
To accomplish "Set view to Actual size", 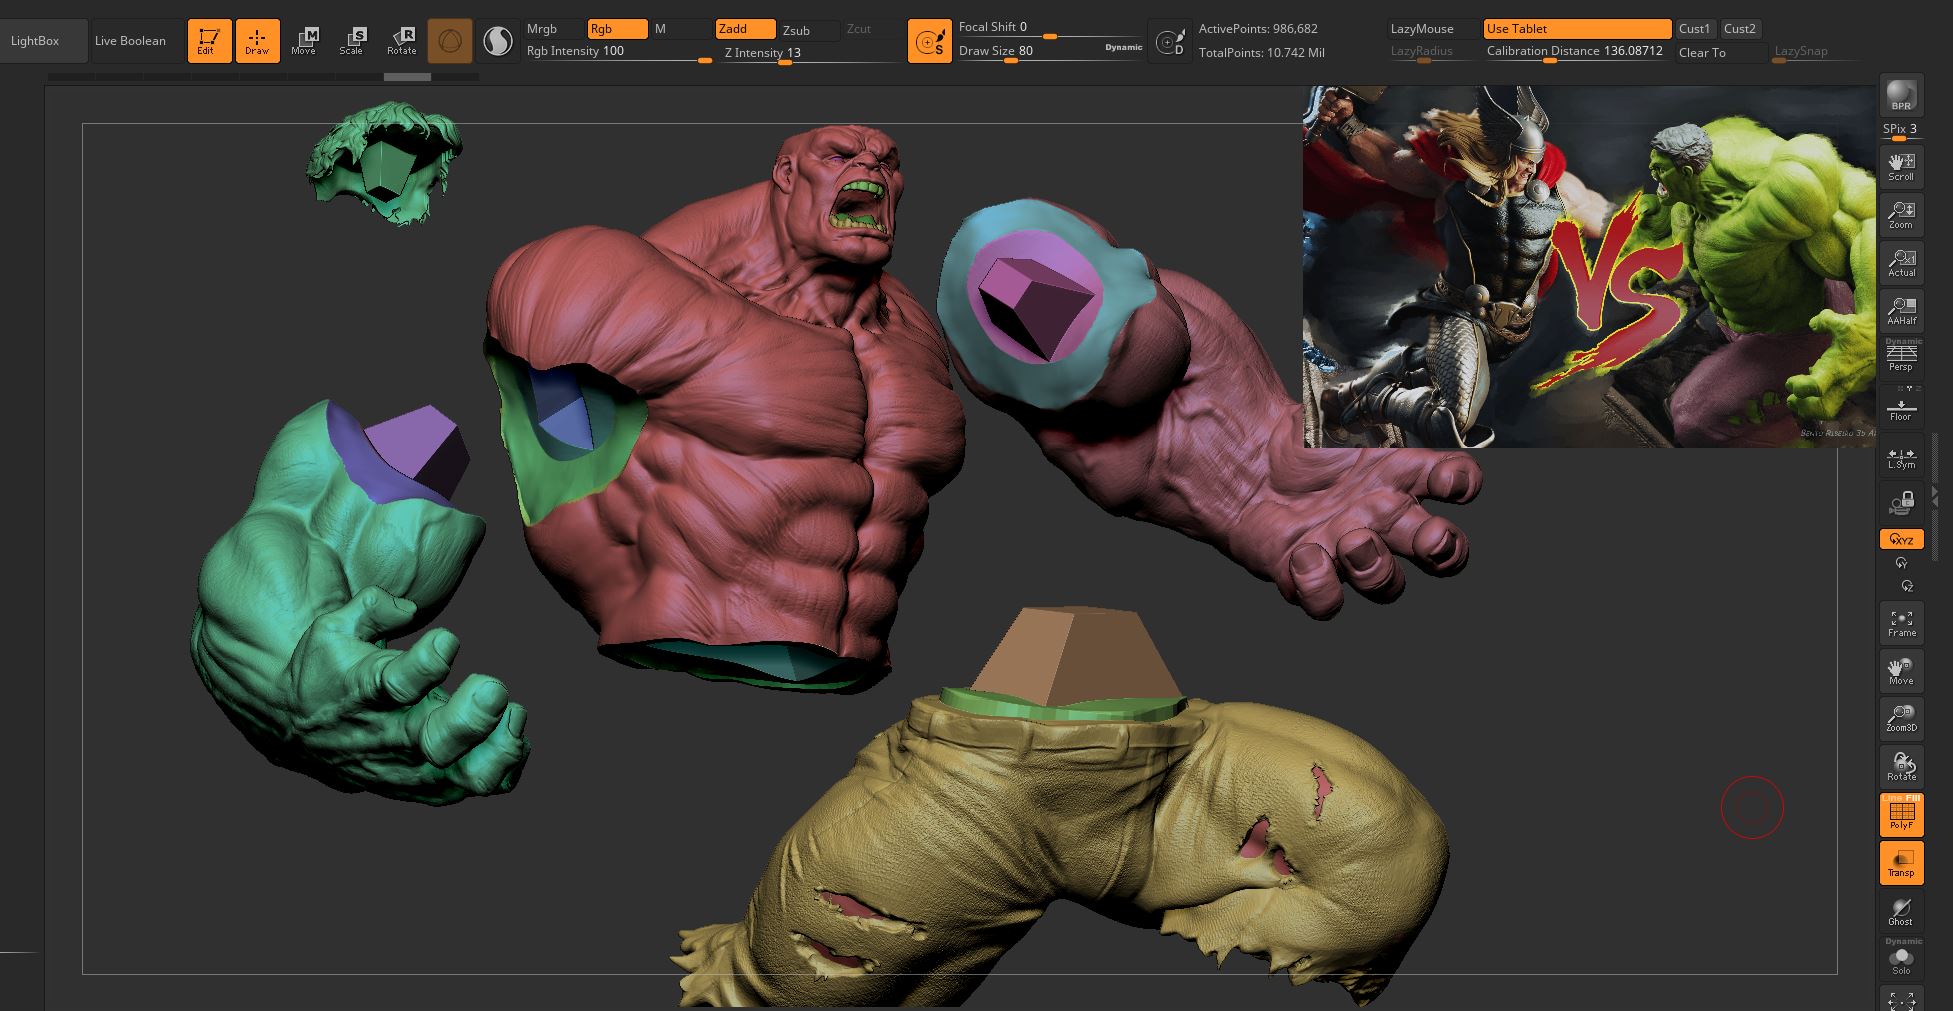I will pyautogui.click(x=1901, y=262).
